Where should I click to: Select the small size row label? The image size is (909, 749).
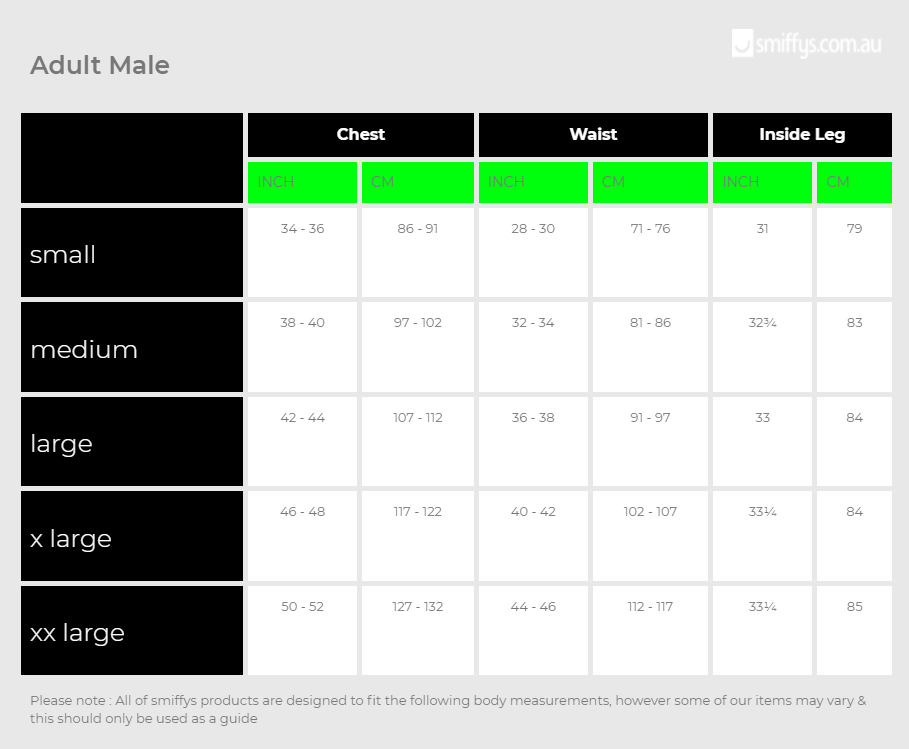pyautogui.click(x=132, y=253)
